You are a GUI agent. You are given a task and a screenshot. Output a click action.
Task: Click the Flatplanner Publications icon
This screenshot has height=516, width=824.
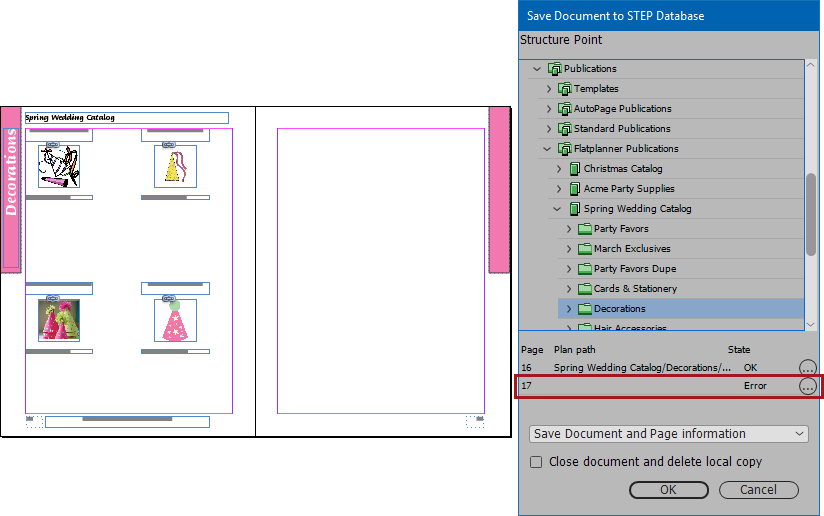[x=564, y=149]
